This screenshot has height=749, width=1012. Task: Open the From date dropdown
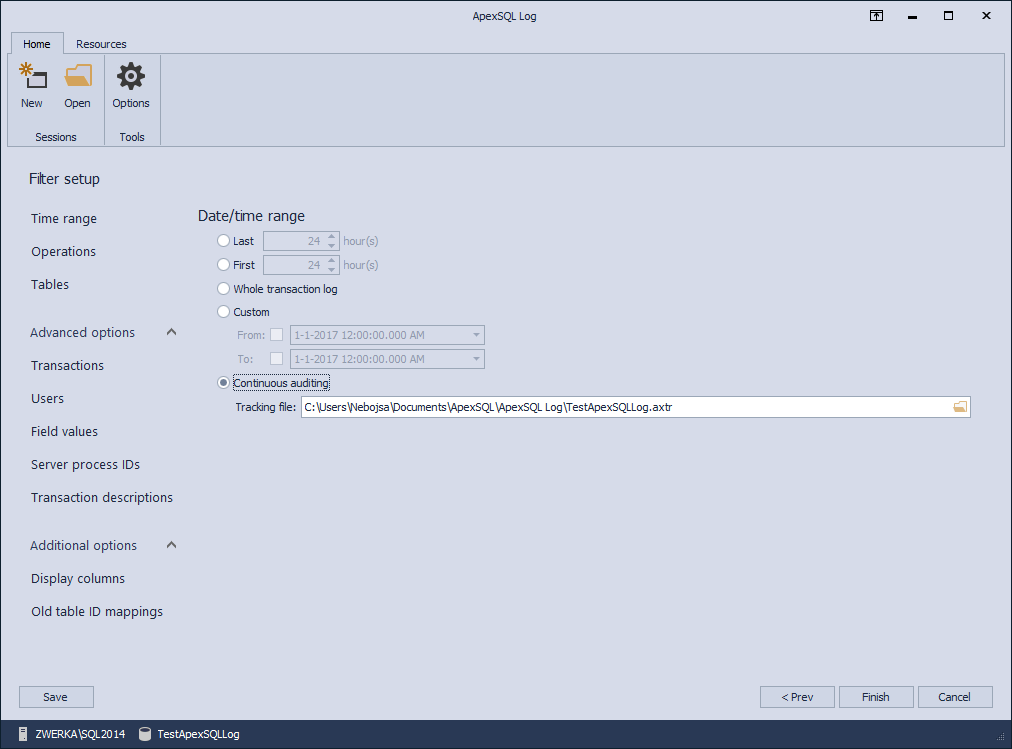click(476, 335)
